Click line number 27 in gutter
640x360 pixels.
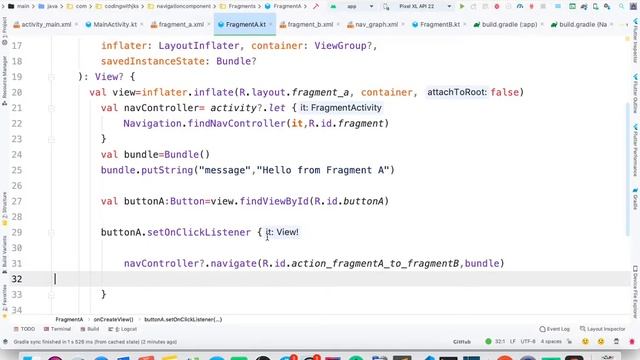(x=17, y=201)
